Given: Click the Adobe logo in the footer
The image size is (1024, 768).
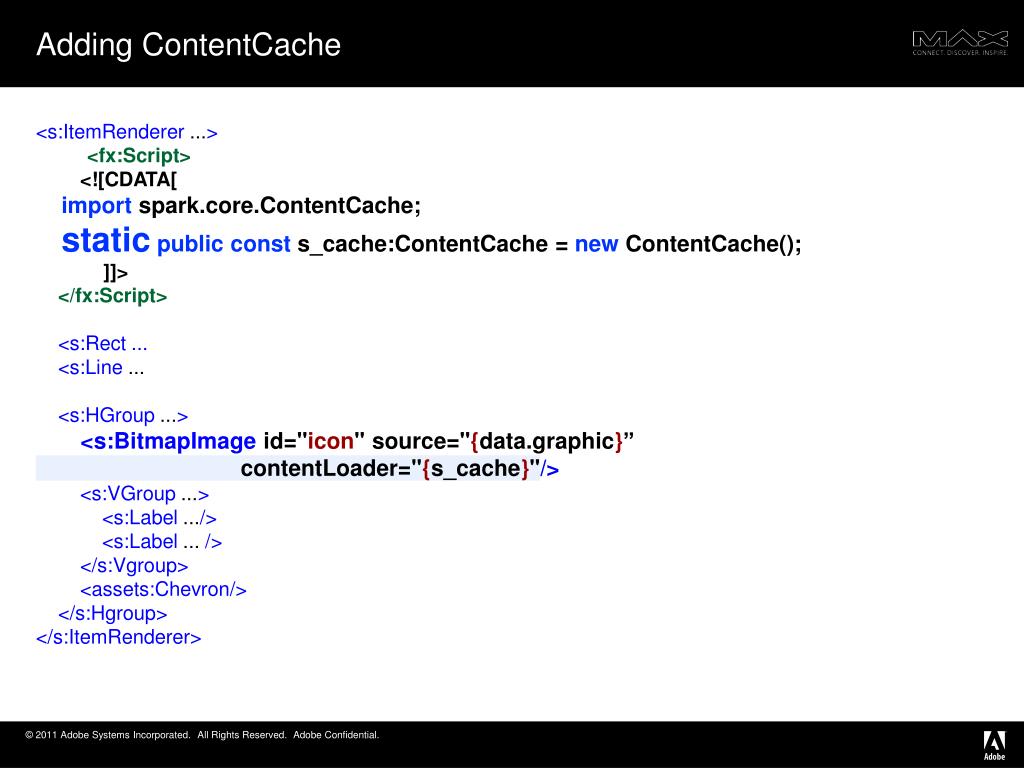Looking at the screenshot, I should point(995,745).
